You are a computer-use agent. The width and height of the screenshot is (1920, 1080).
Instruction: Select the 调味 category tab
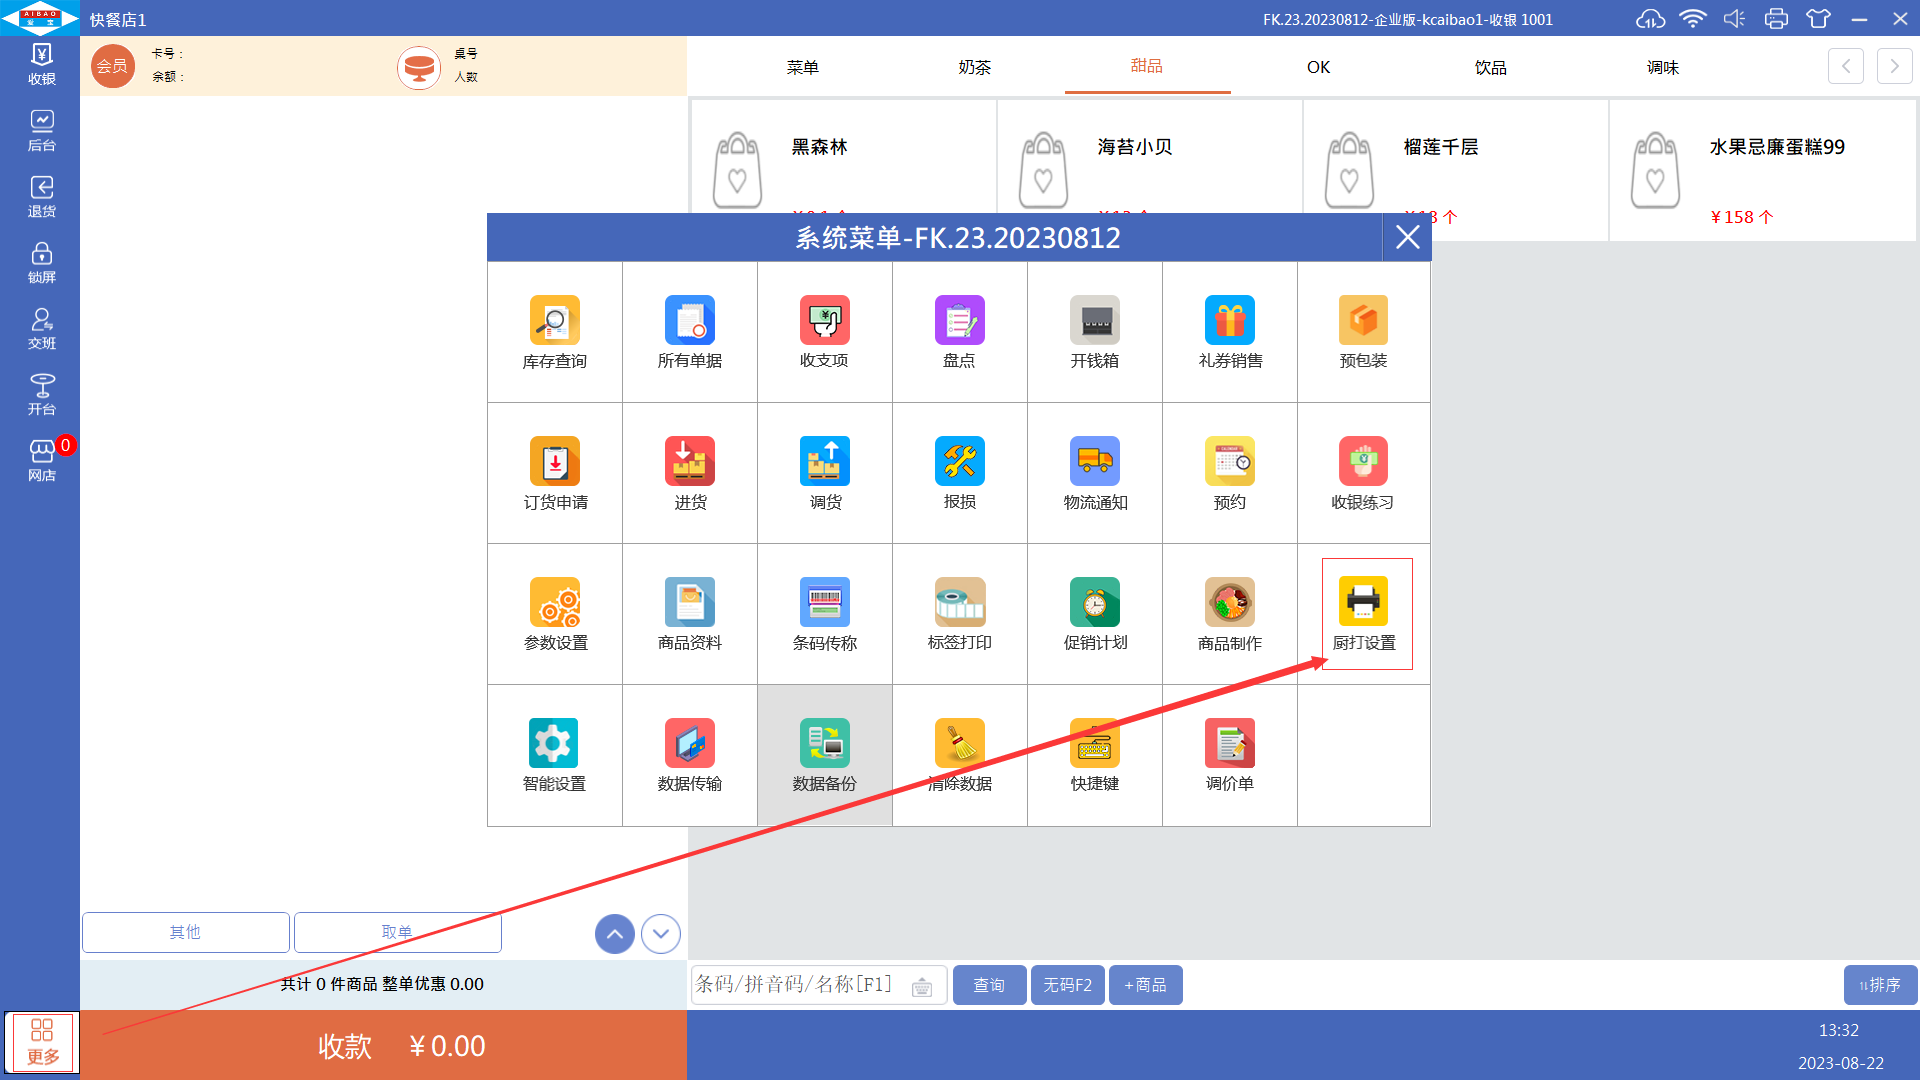1662,67
